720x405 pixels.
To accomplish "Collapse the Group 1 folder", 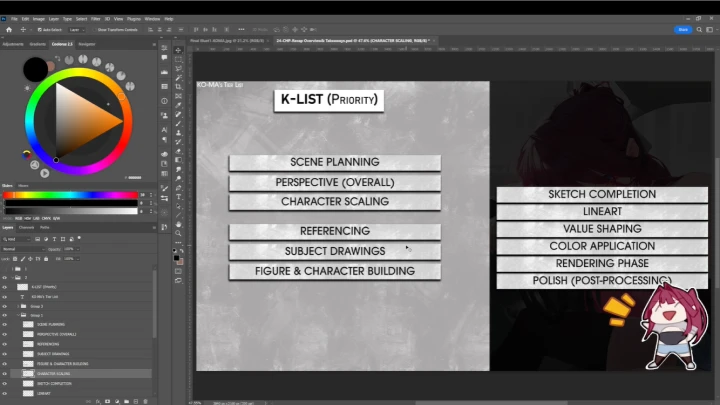I will tap(18, 315).
